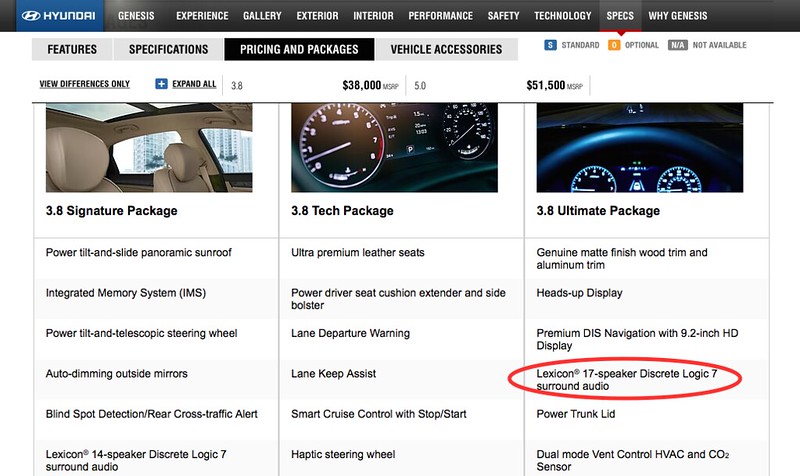This screenshot has width=800, height=476.
Task: Click Power Trunk Lid
Action: pos(576,414)
